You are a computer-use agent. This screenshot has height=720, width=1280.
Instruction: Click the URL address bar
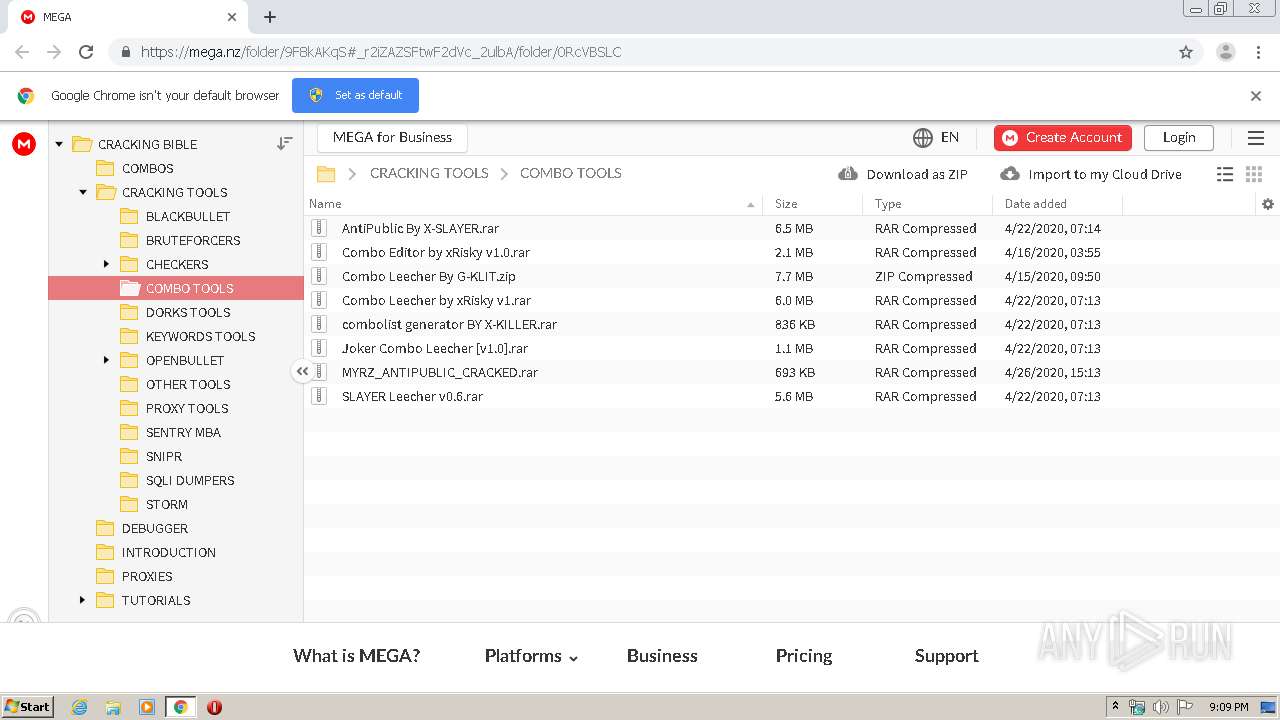click(640, 52)
